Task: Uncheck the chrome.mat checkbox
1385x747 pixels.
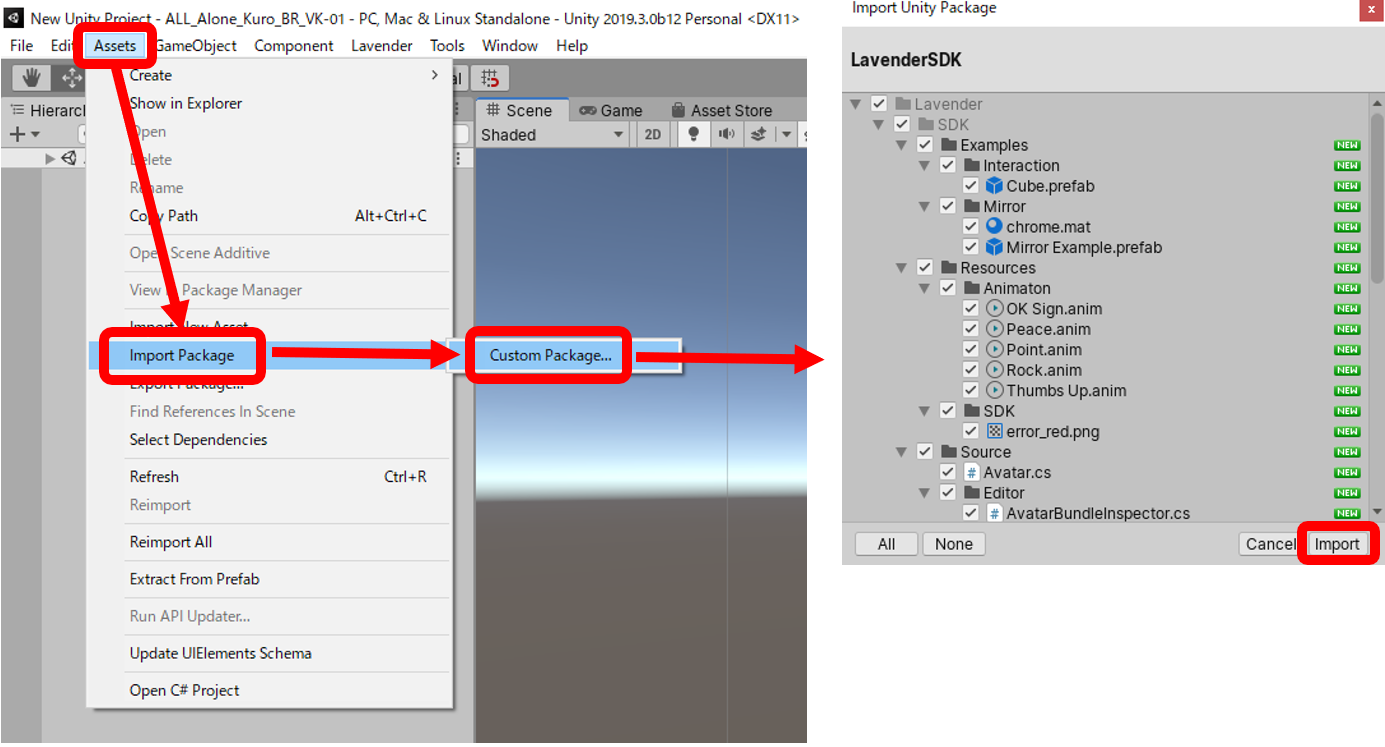Action: [970, 227]
